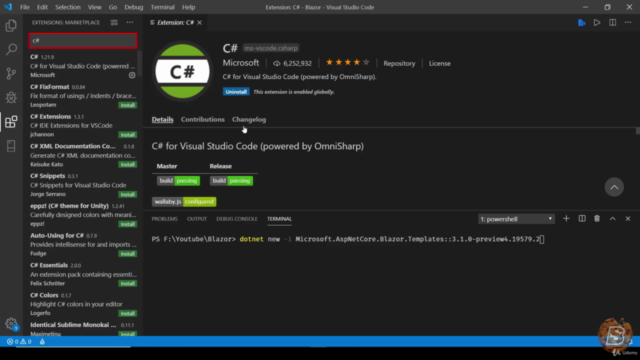Open the View menu
Viewport: 640px width, 360px height.
[x=94, y=7]
